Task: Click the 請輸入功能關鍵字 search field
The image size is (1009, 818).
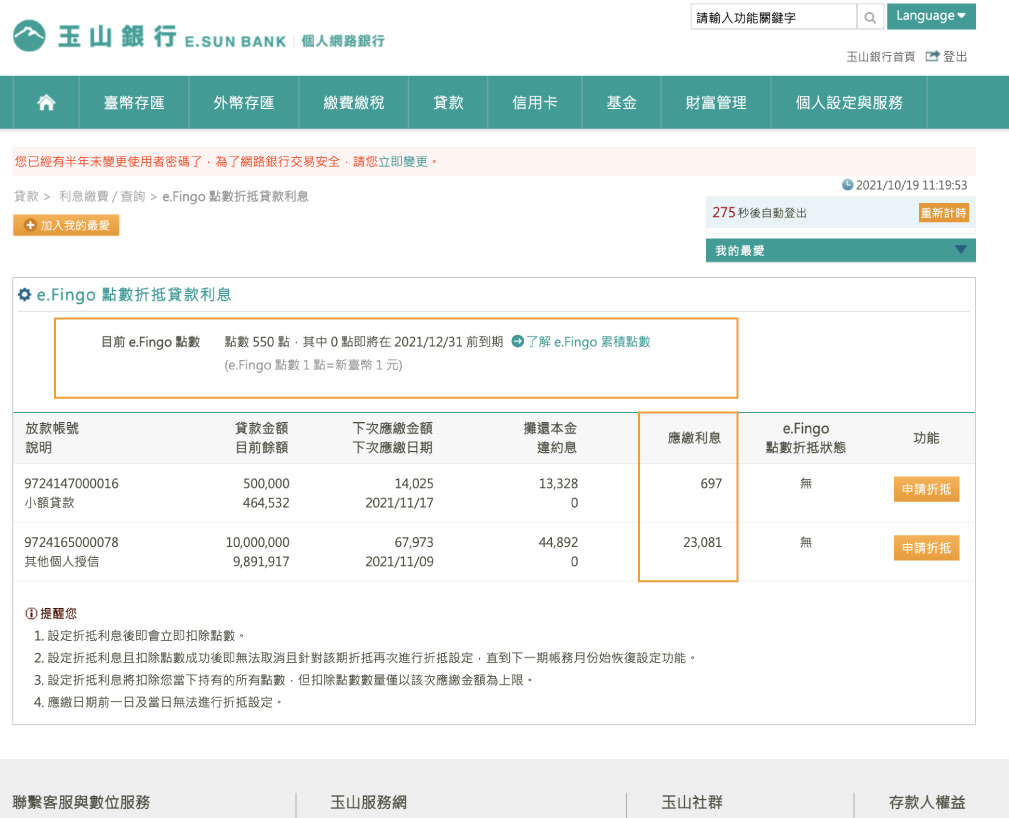Action: 773,17
